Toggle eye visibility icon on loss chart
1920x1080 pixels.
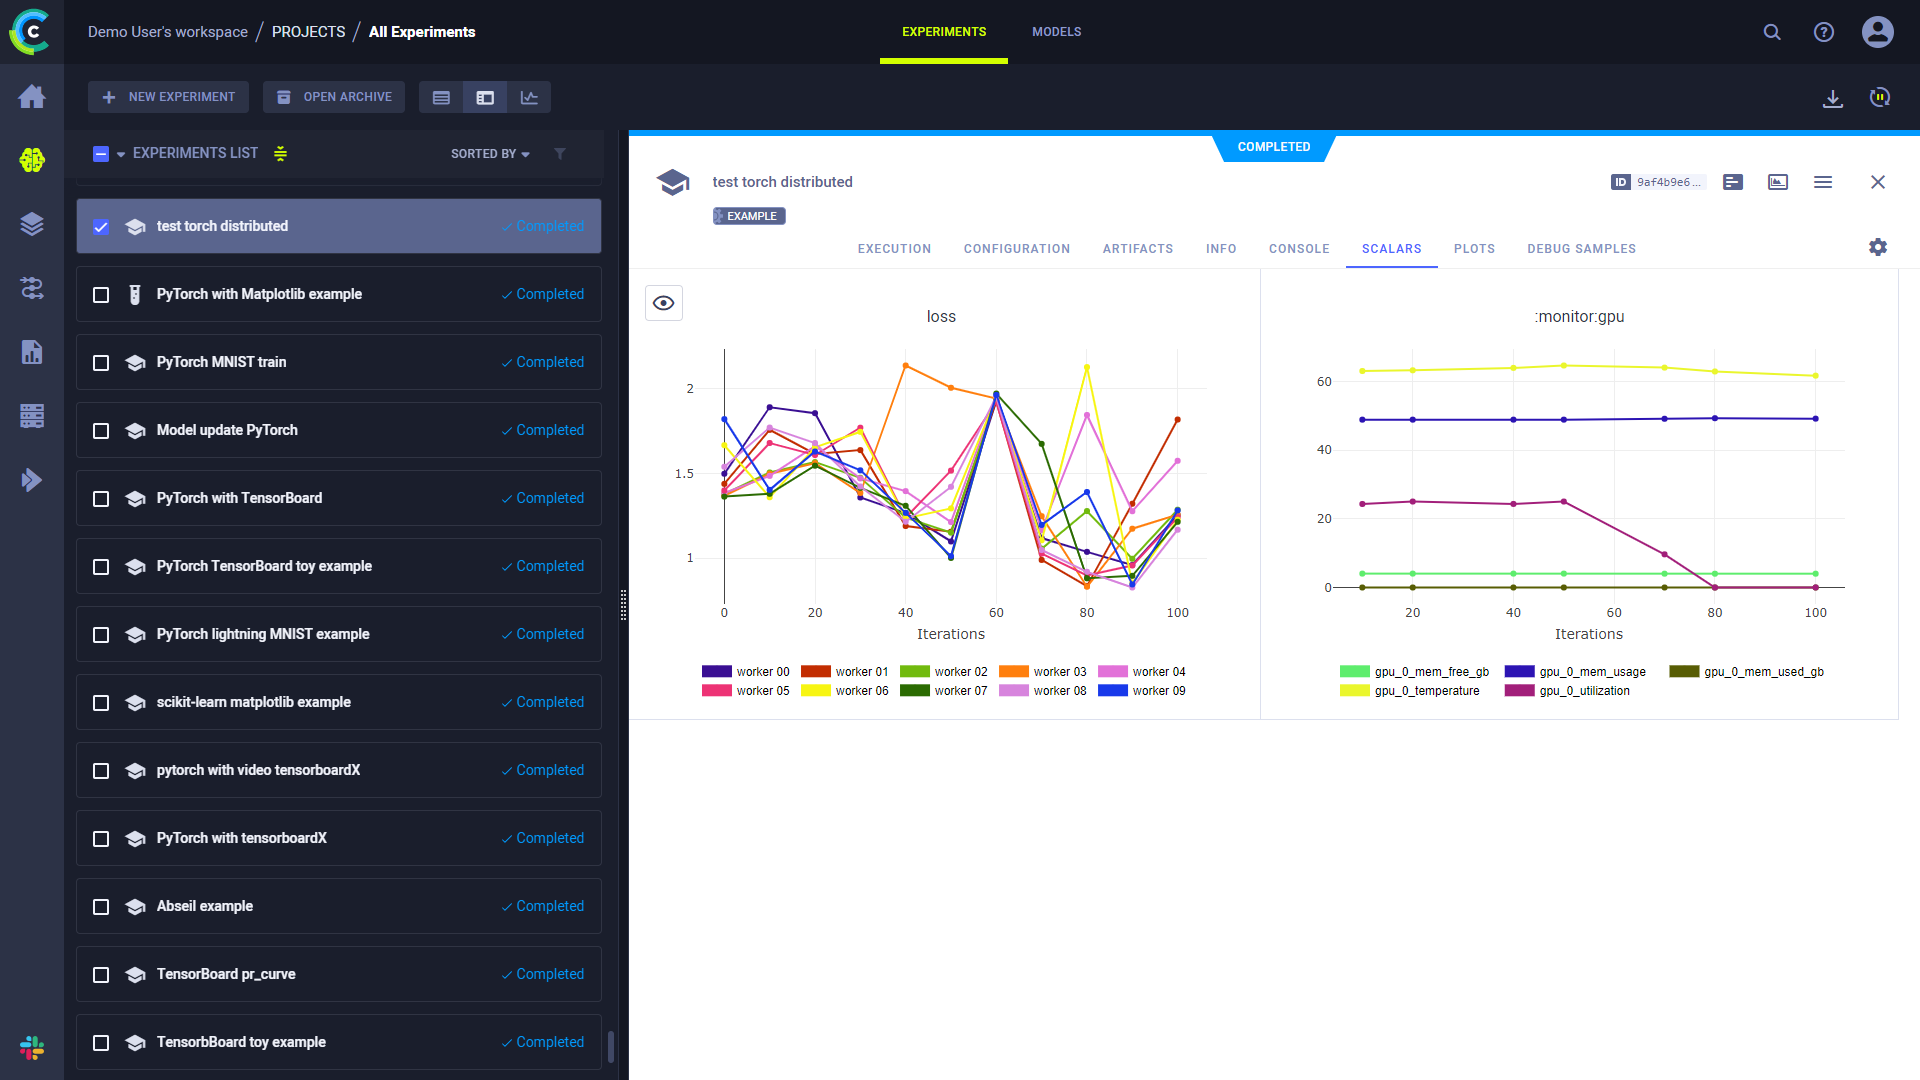coord(663,303)
